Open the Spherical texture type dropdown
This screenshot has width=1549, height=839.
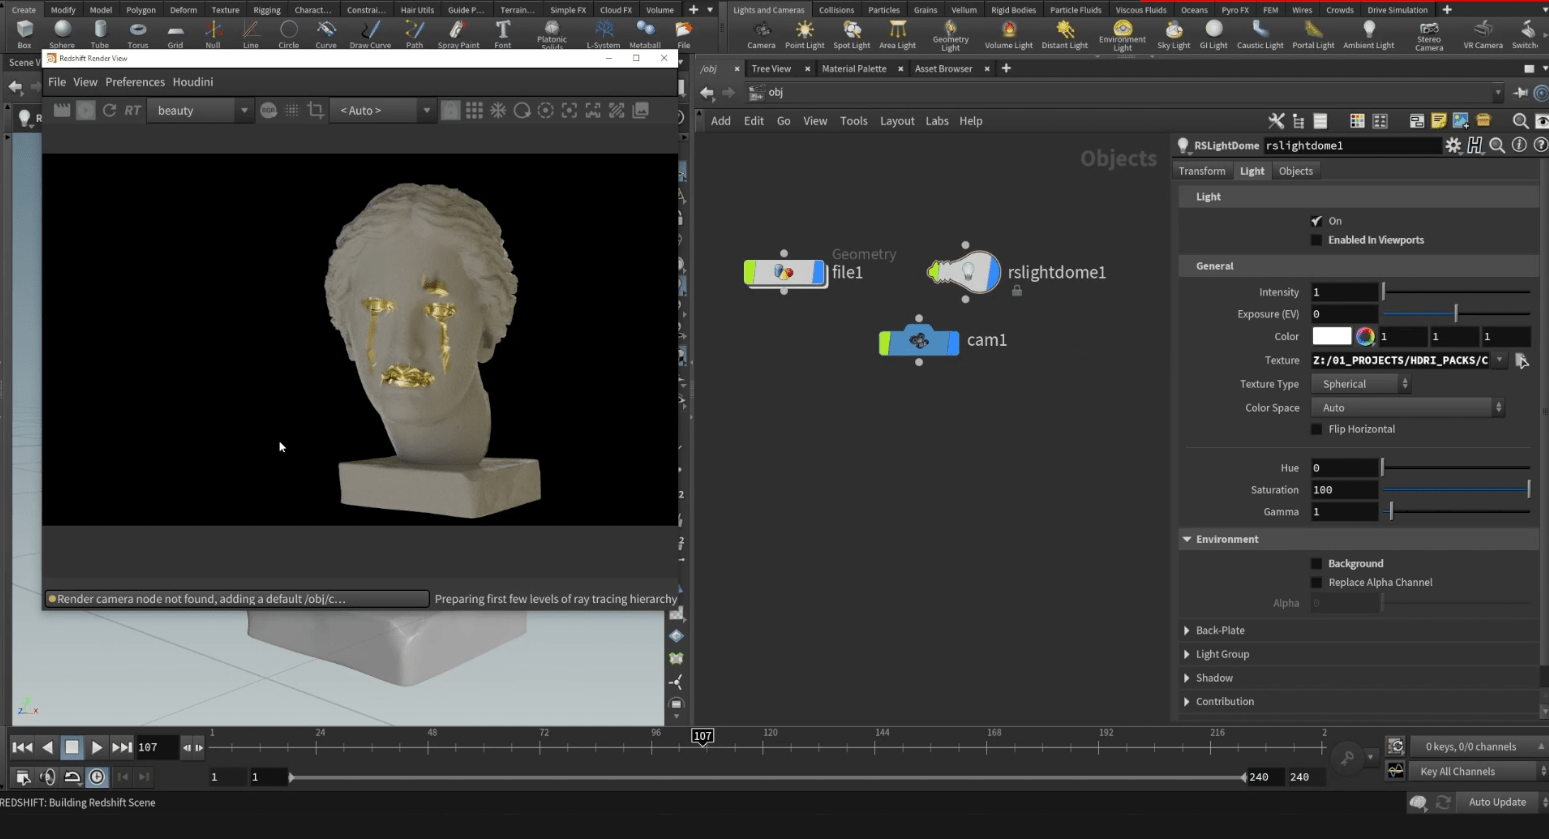tap(1404, 383)
